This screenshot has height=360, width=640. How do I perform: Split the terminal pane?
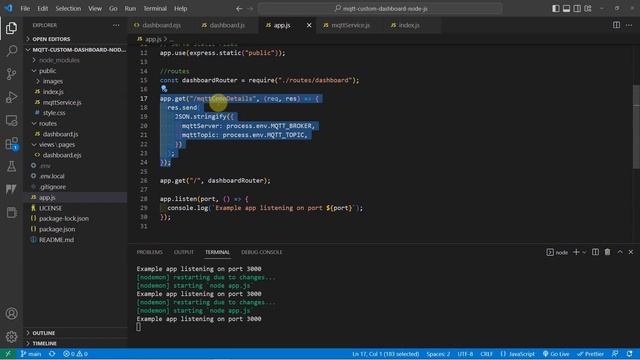pos(596,252)
